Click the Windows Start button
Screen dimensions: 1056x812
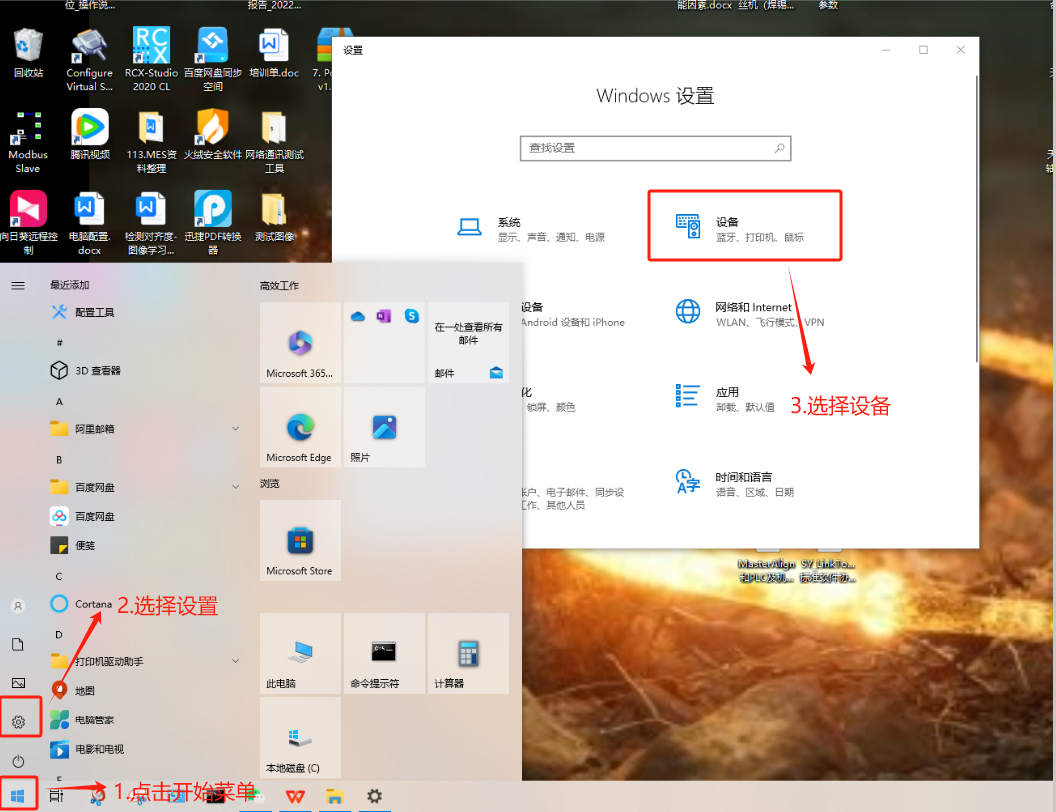(18, 795)
